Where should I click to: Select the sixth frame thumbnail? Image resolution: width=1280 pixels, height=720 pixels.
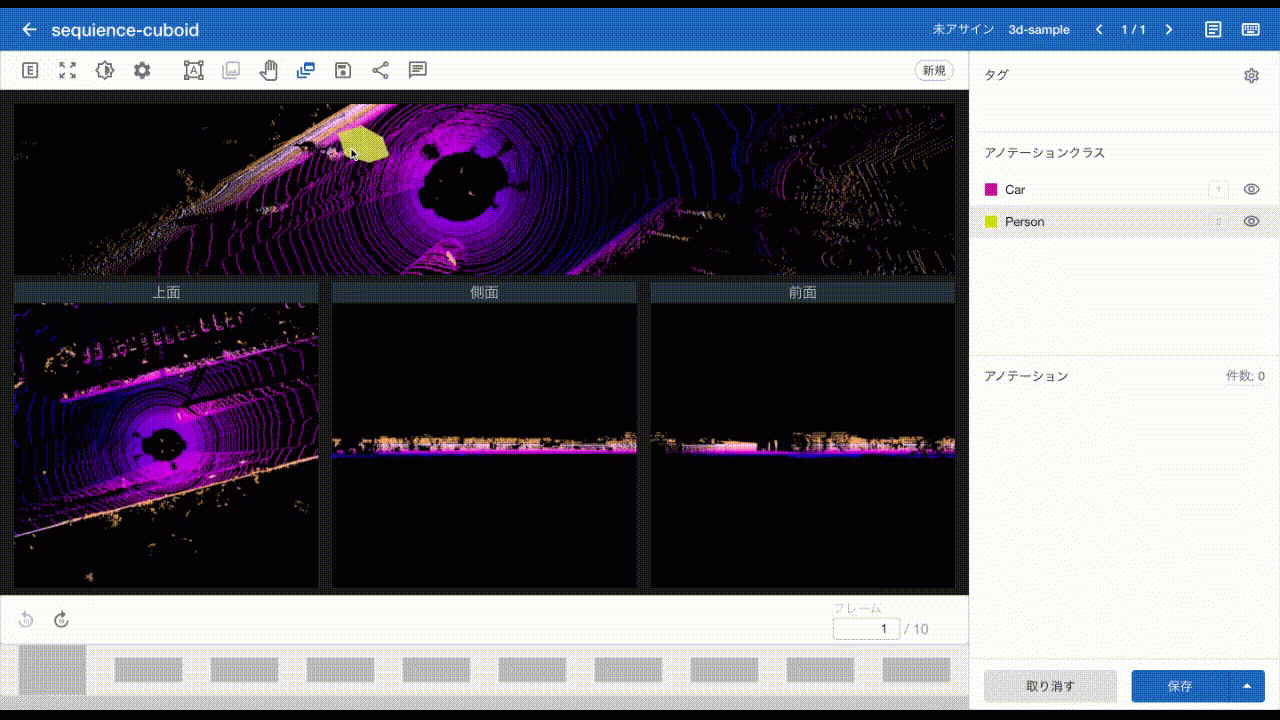(x=532, y=670)
